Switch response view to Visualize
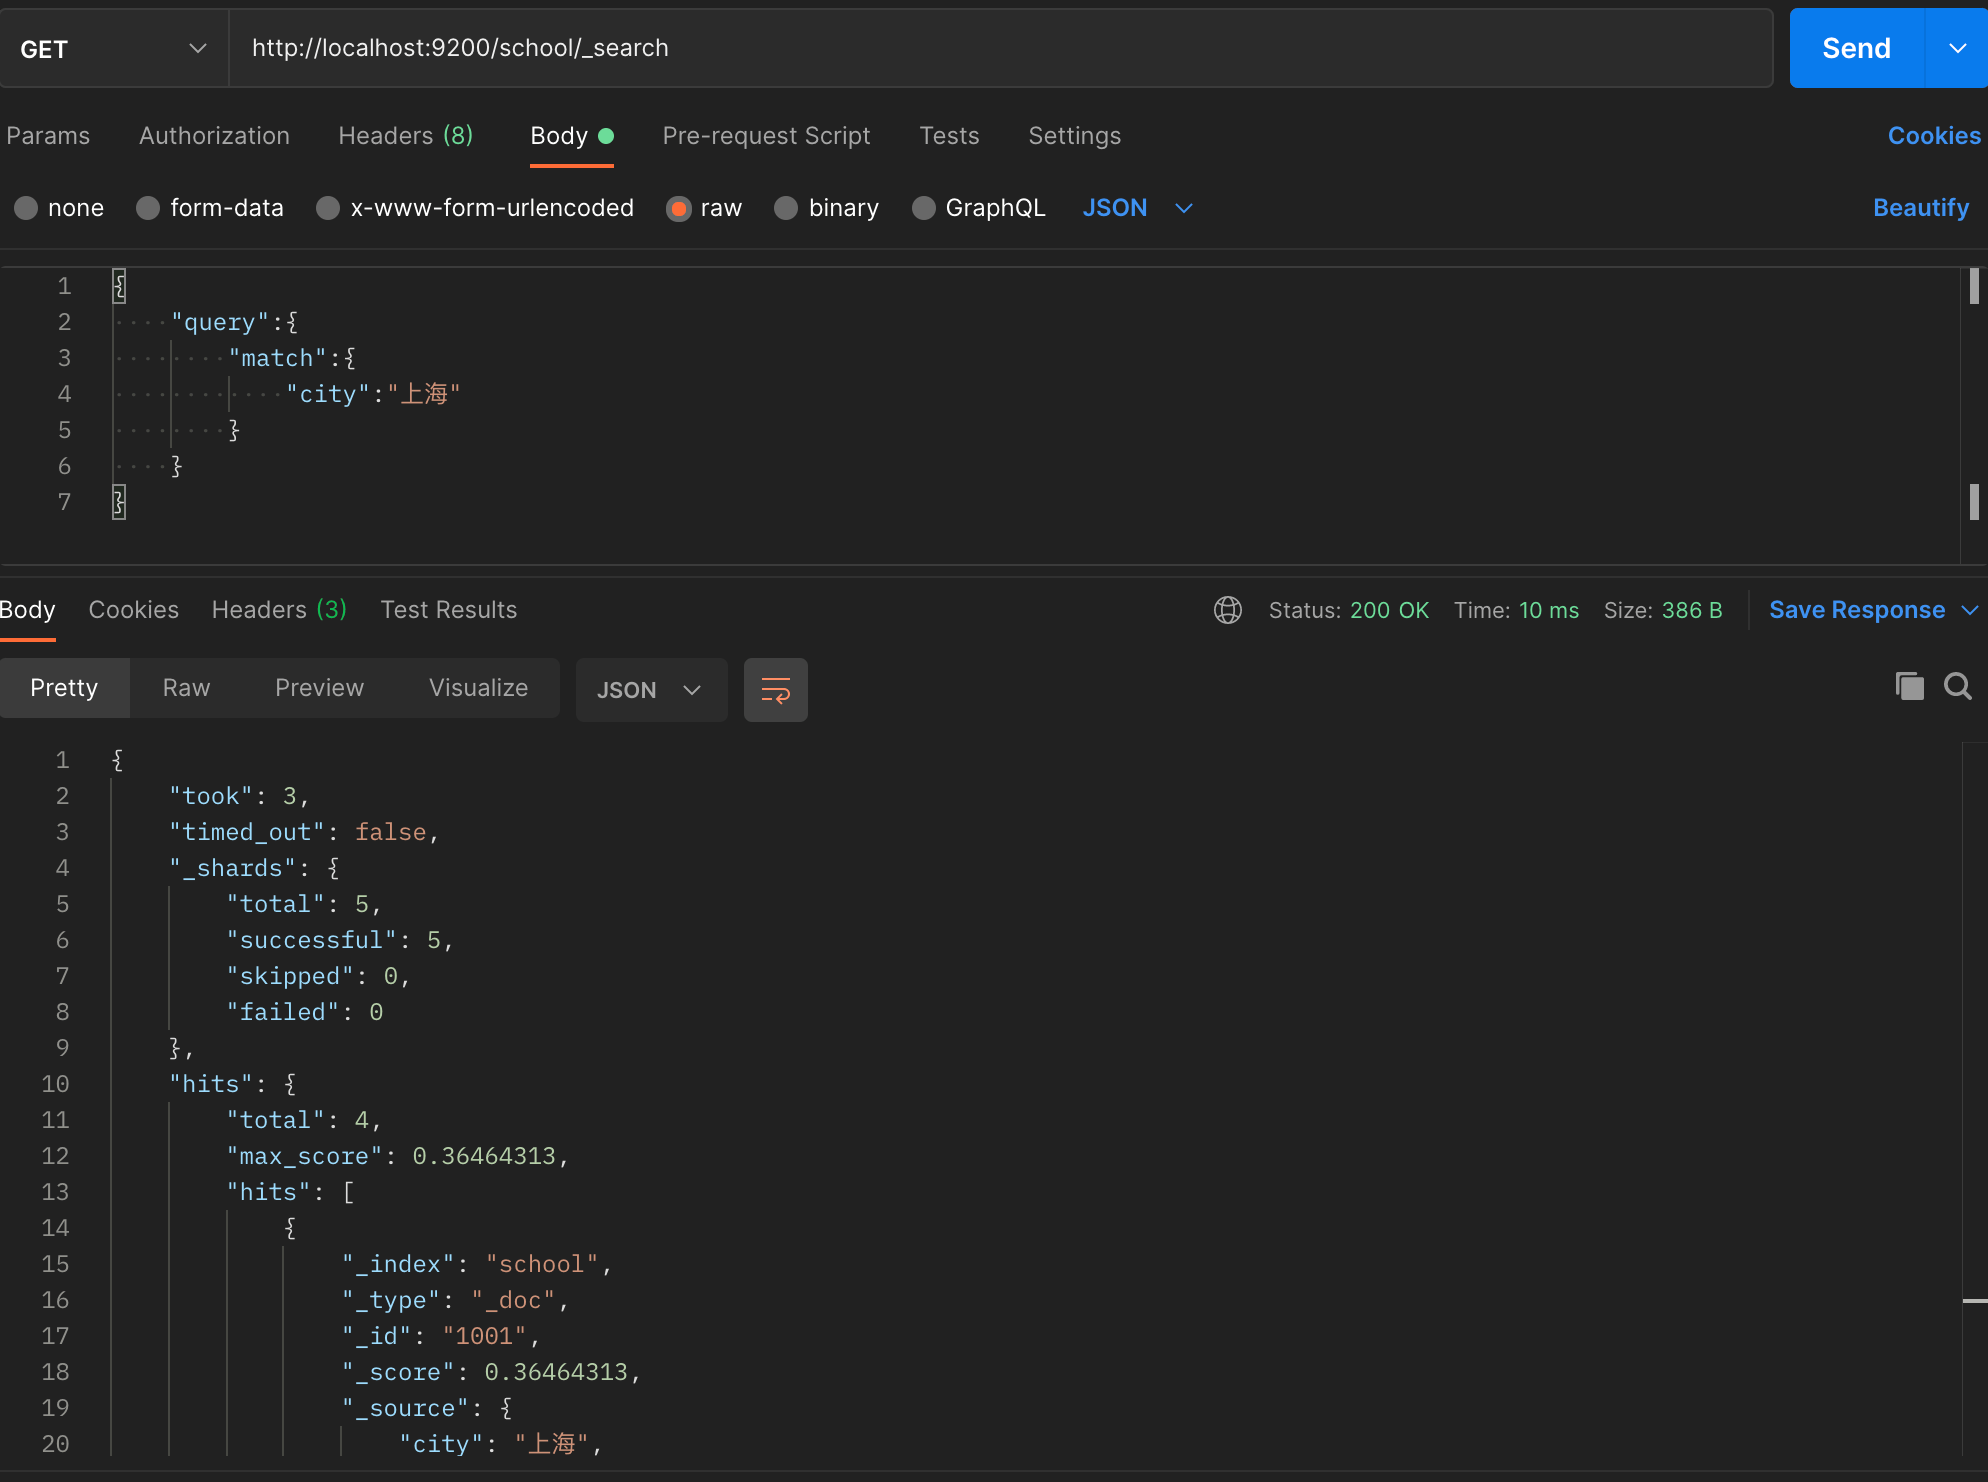 pos(479,688)
